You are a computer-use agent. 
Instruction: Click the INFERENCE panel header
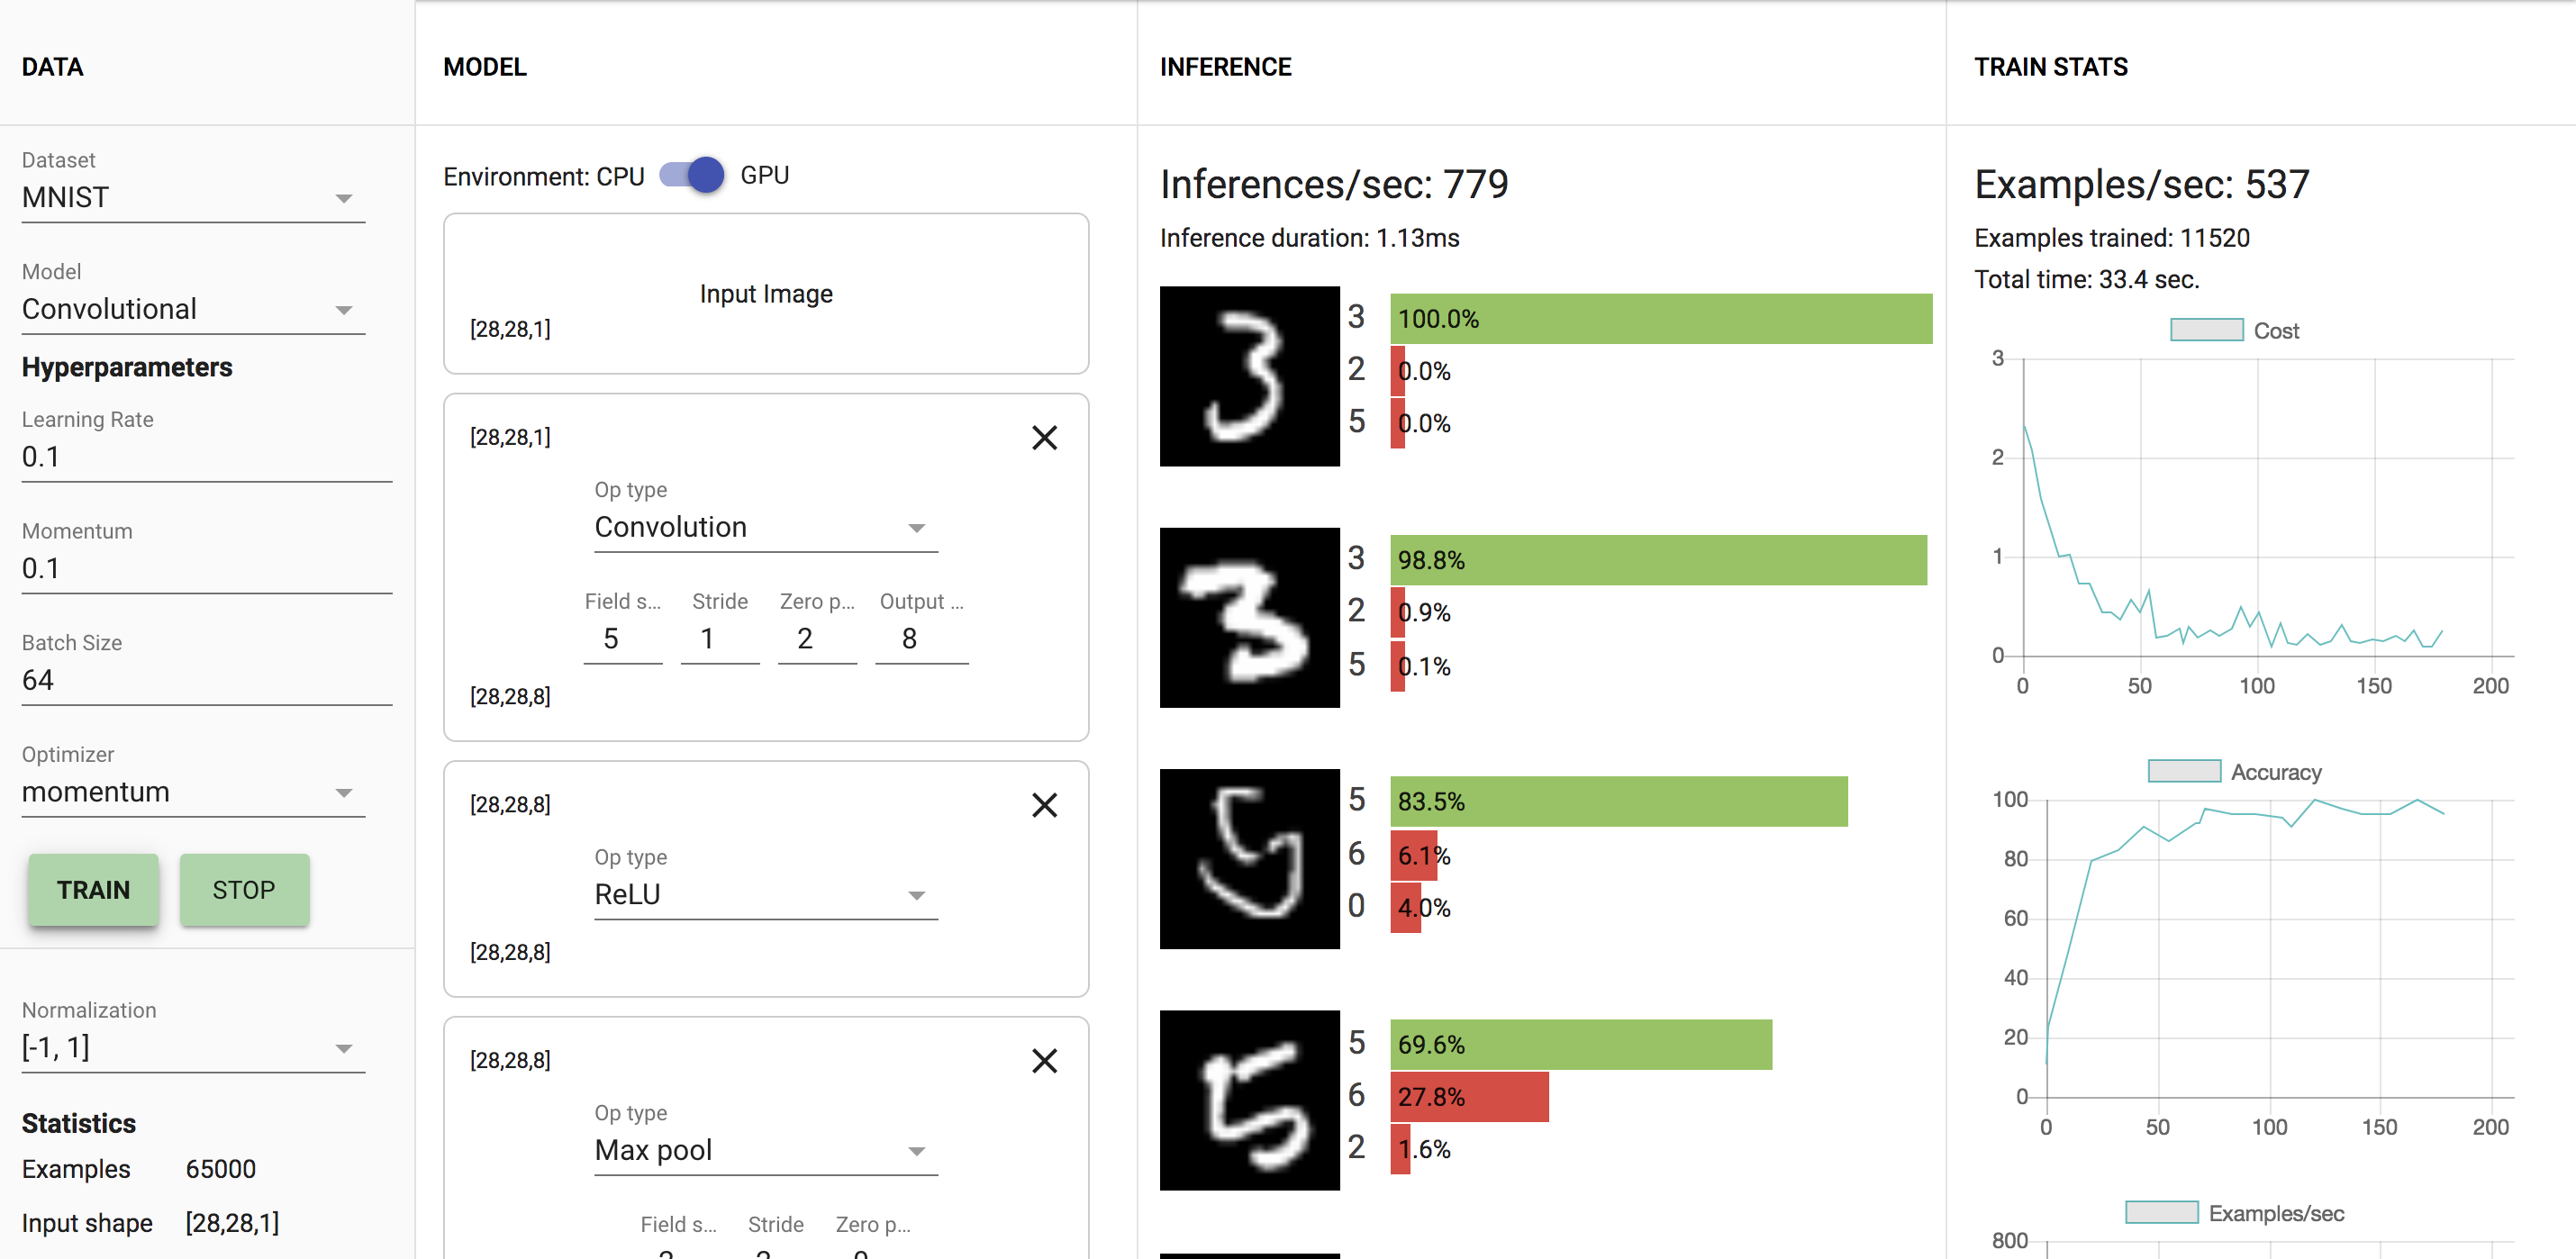point(1225,66)
